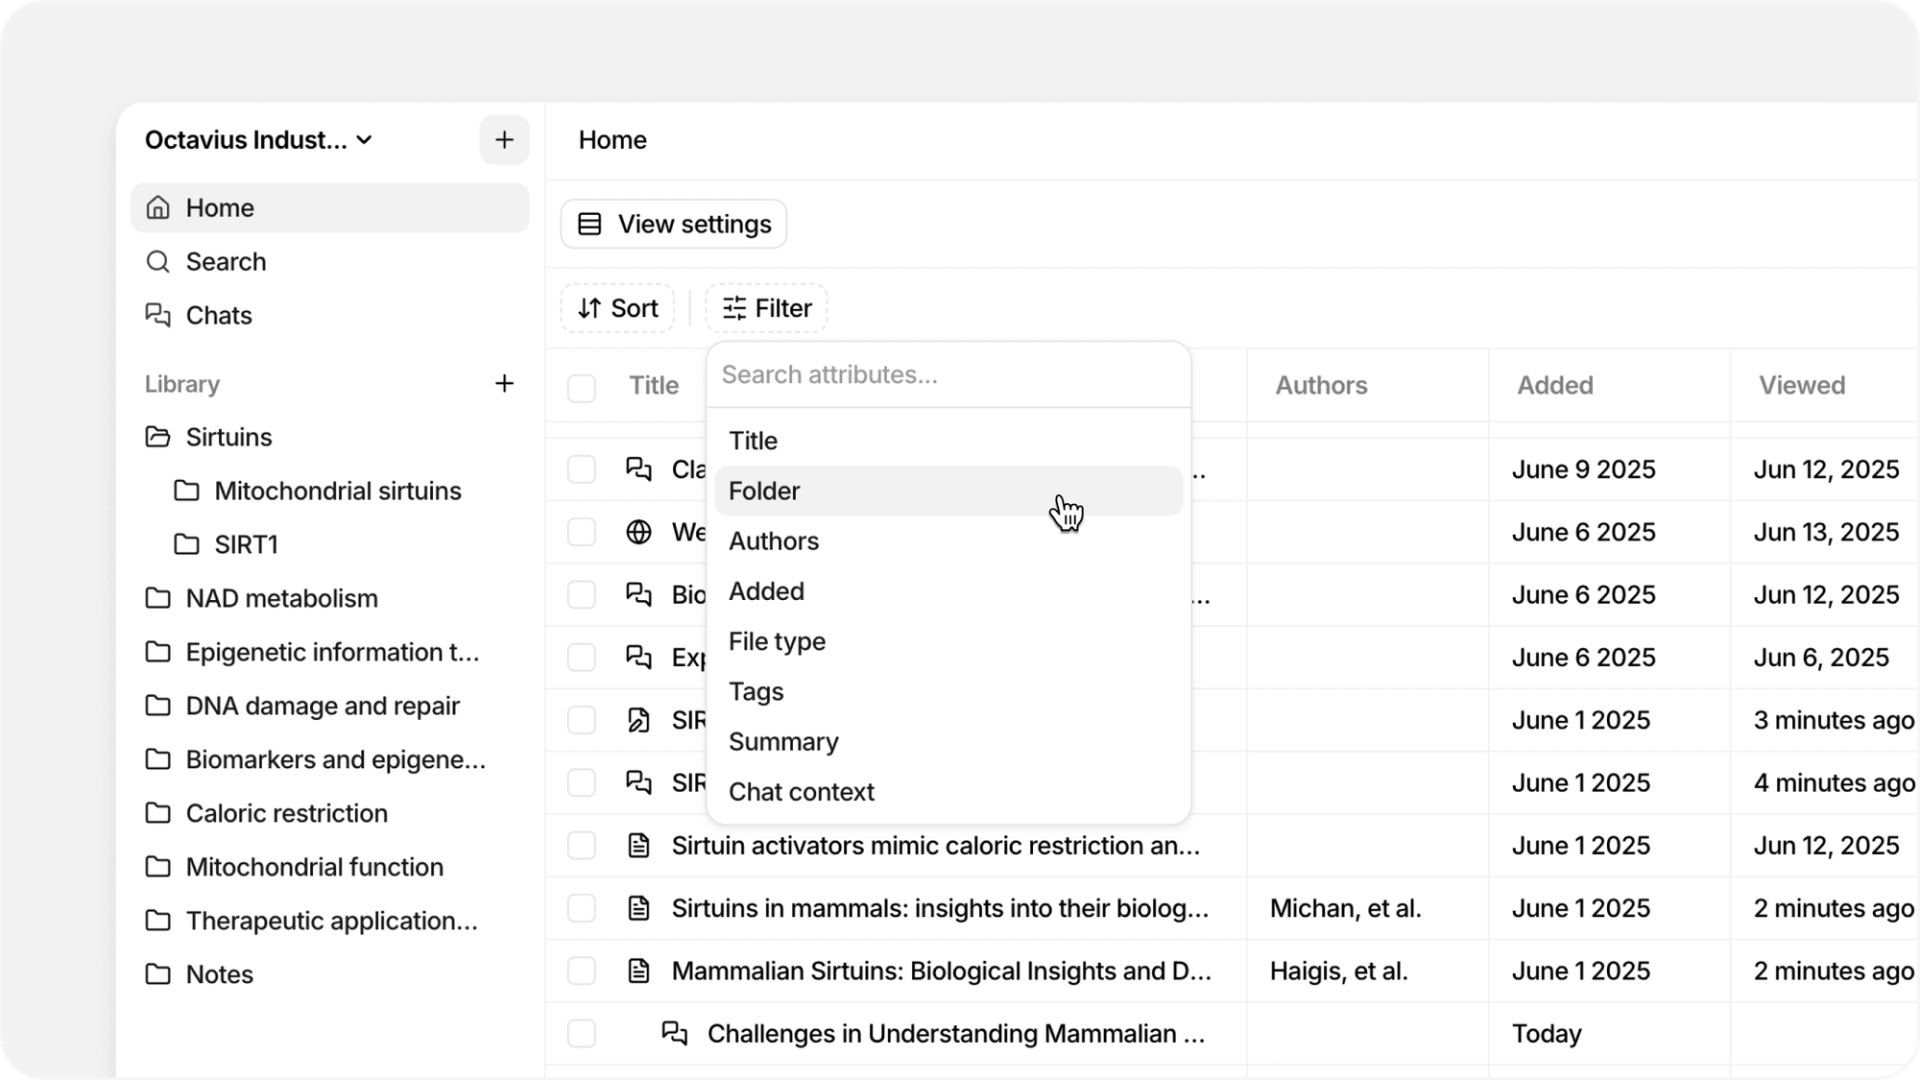Viewport: 1920px width, 1080px height.
Task: Choose Added filter attribute
Action: click(x=948, y=591)
